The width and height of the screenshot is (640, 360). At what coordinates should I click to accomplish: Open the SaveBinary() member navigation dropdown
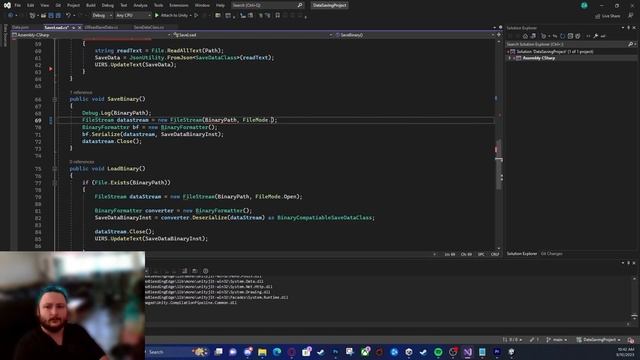(x=414, y=35)
